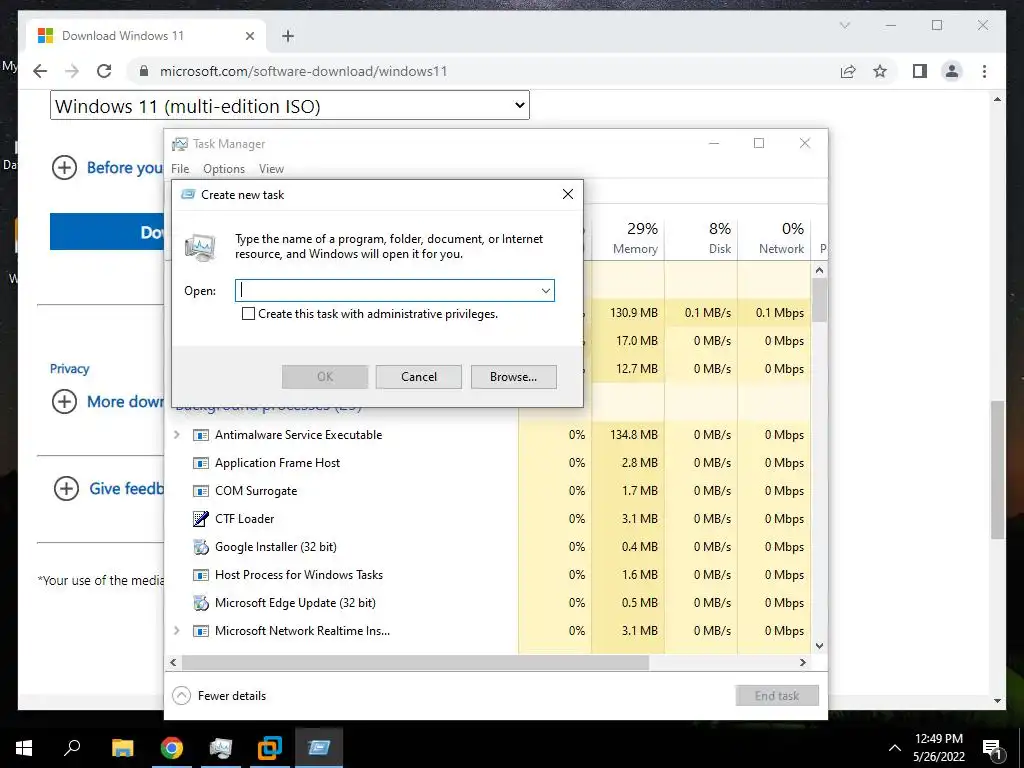Click the COM Surrogate process icon

click(x=200, y=491)
